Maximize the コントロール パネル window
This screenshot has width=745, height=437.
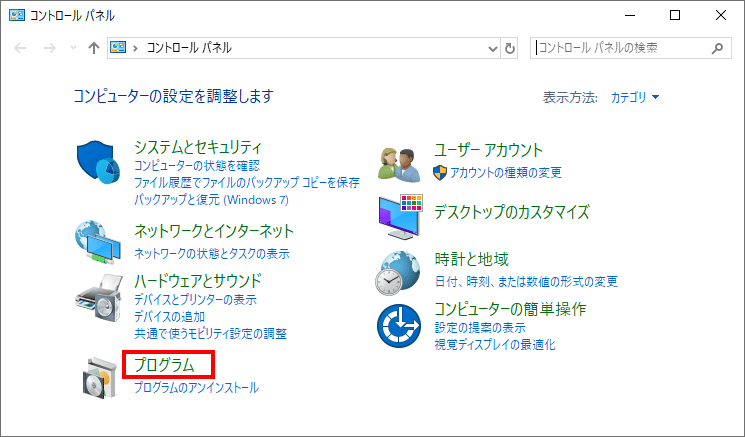[x=675, y=15]
